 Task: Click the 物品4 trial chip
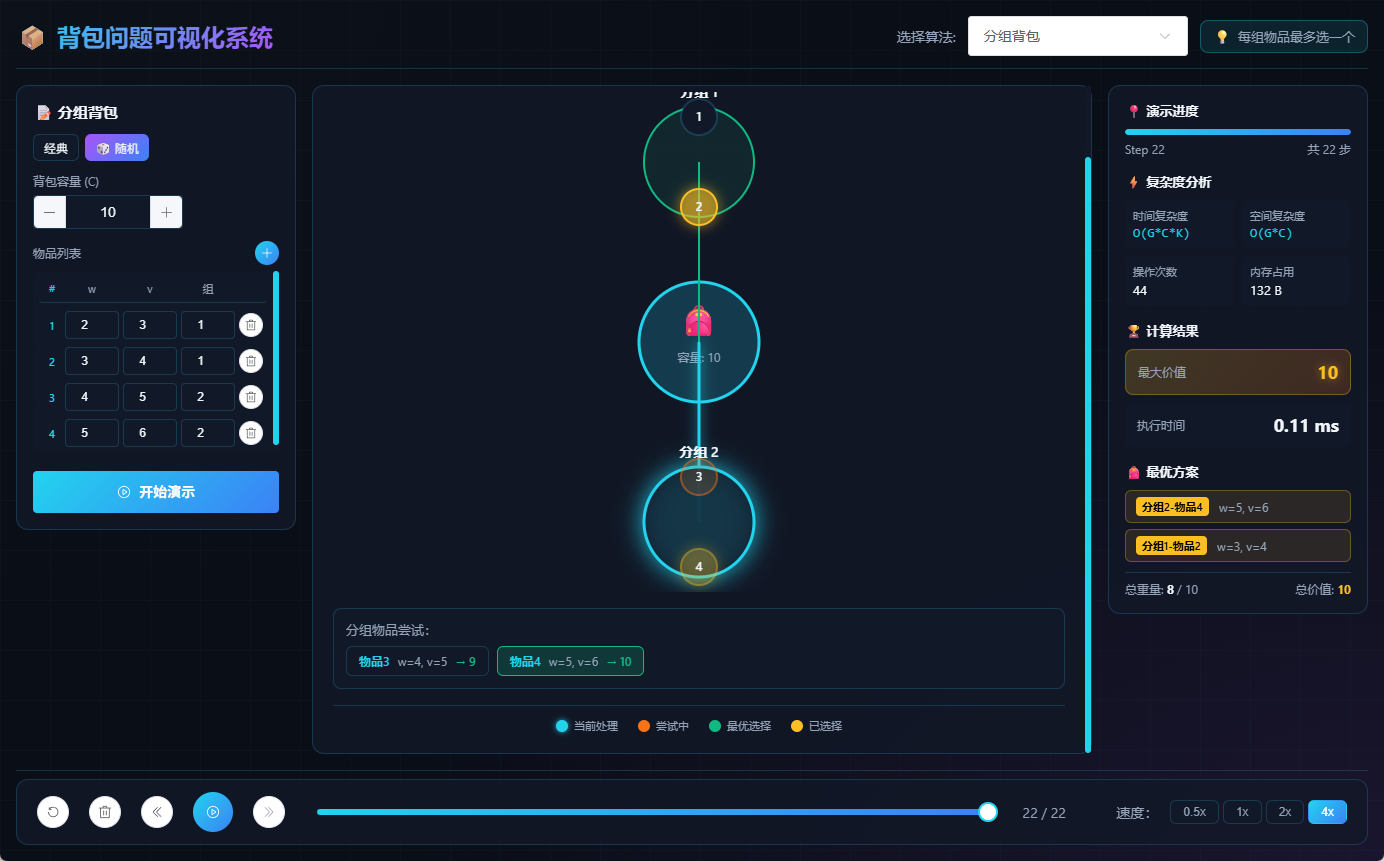[x=570, y=661]
